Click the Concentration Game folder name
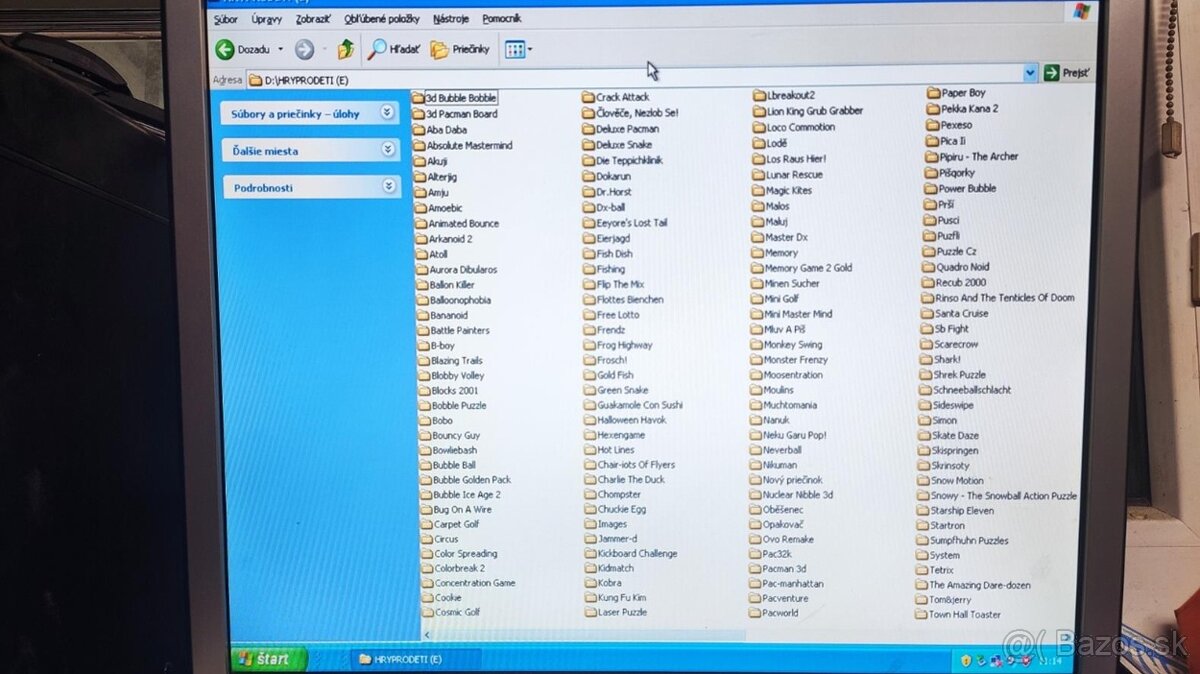The width and height of the screenshot is (1200, 674). 475,583
